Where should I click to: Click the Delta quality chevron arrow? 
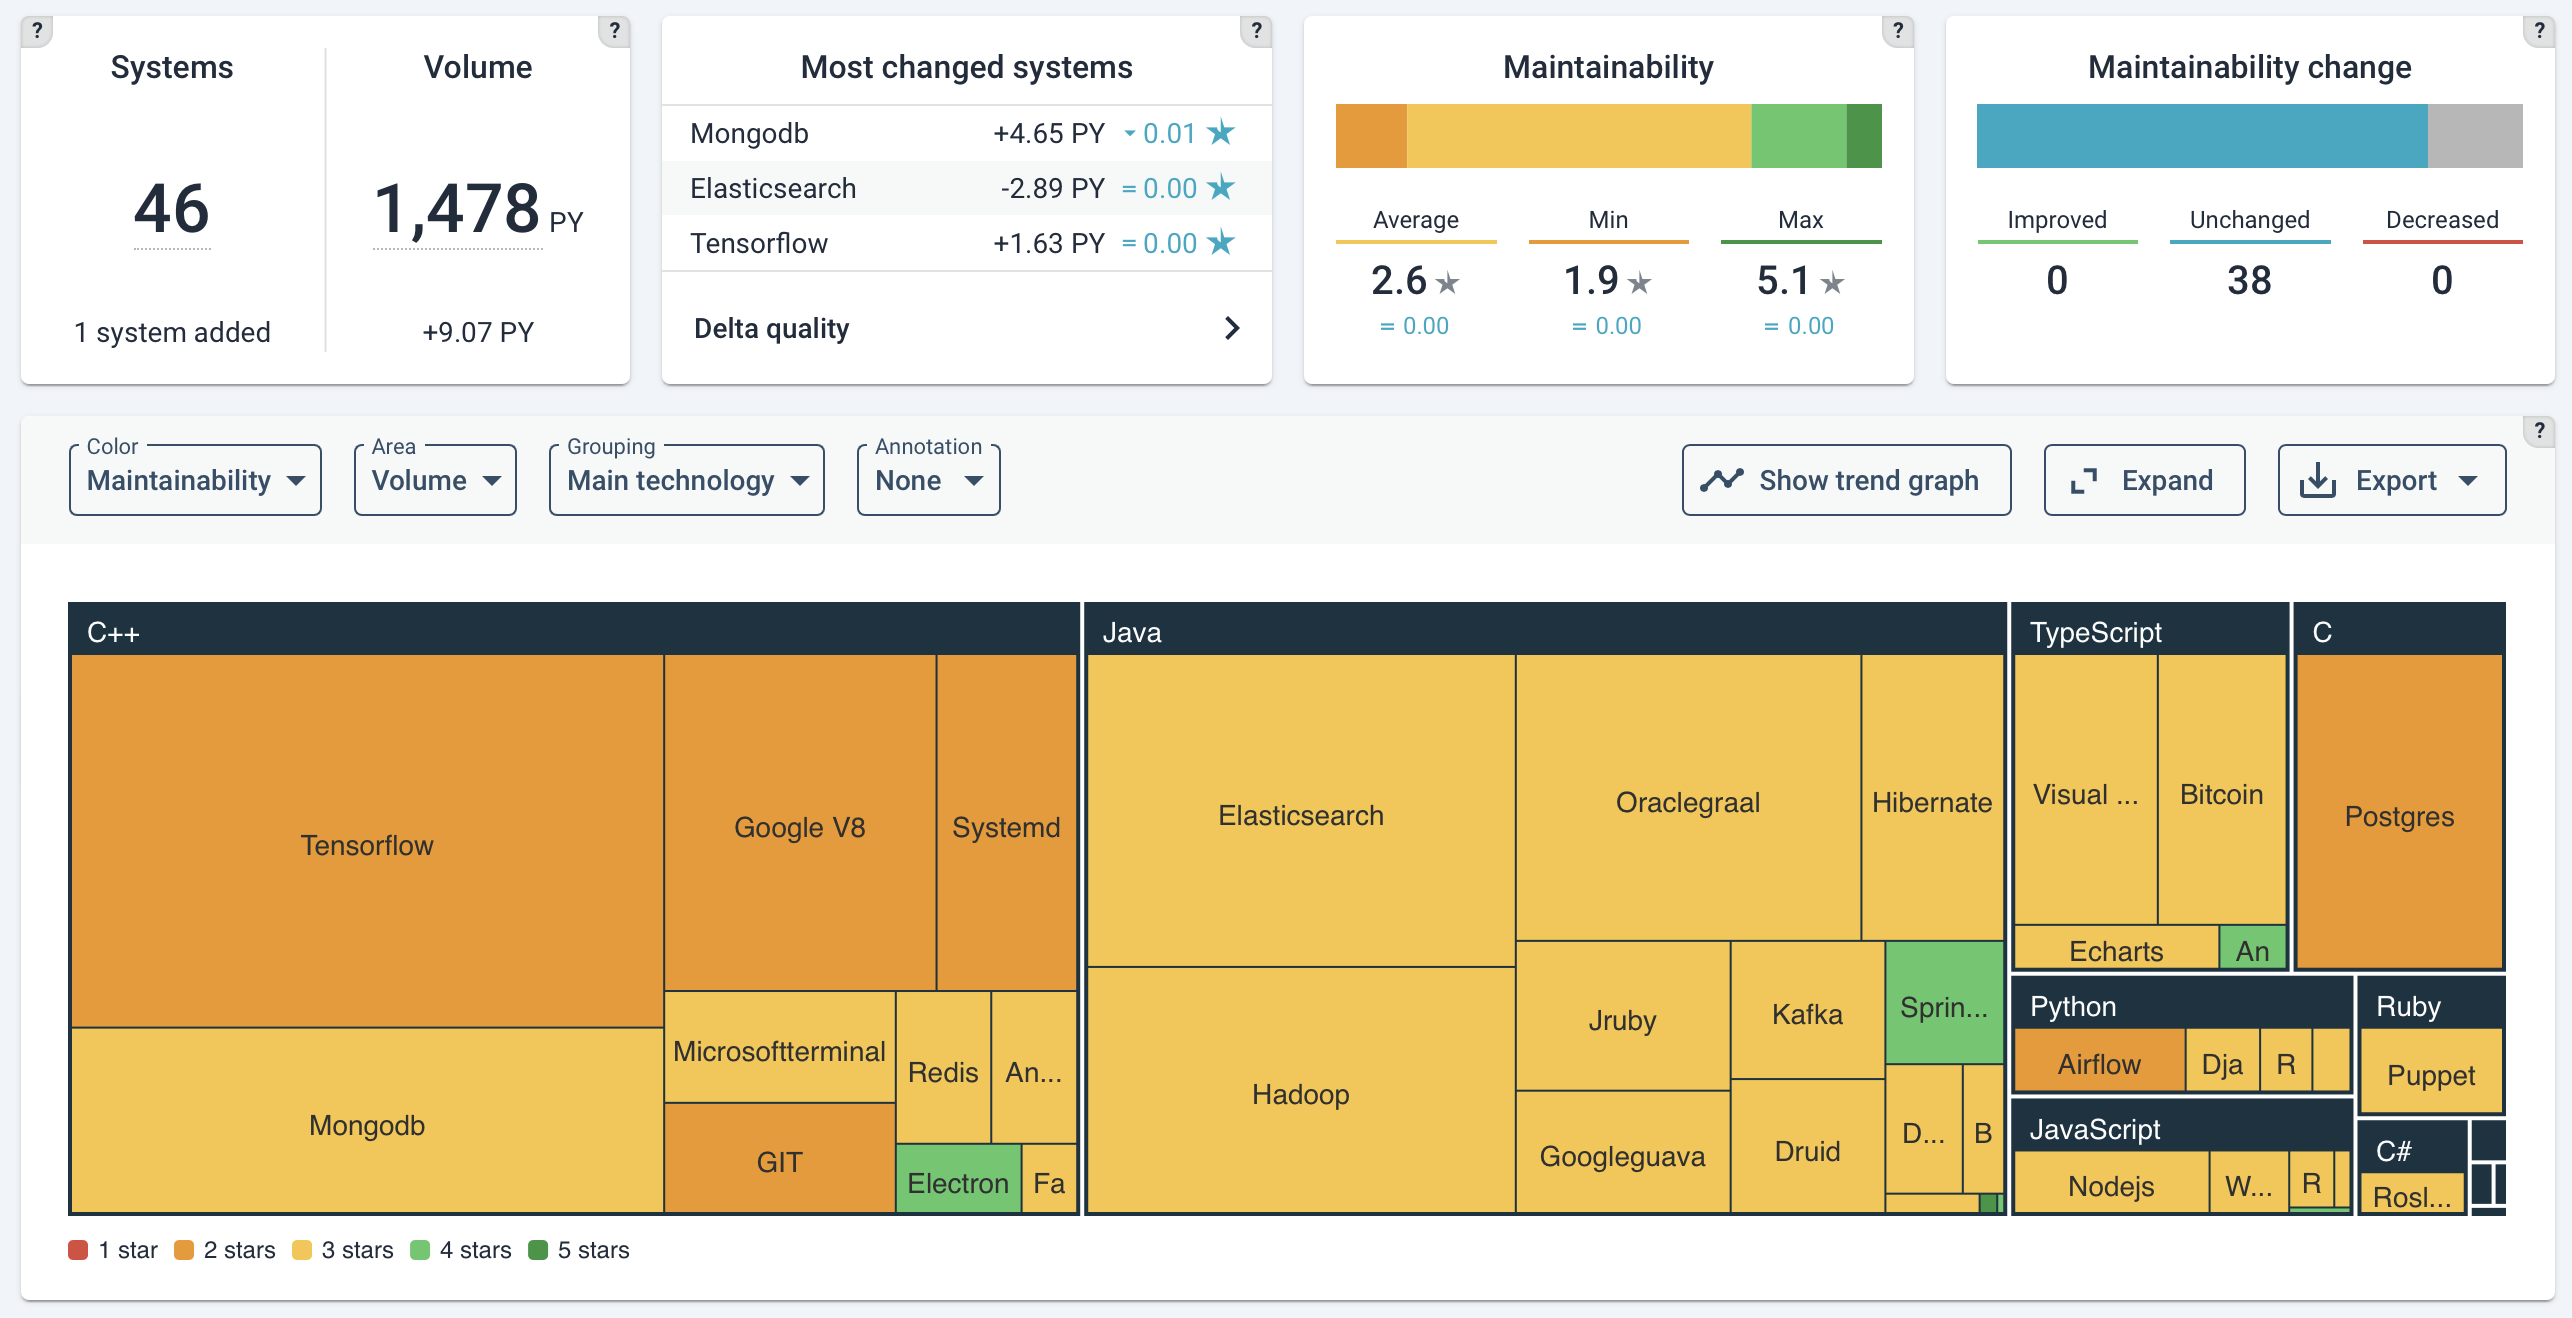pos(1232,328)
